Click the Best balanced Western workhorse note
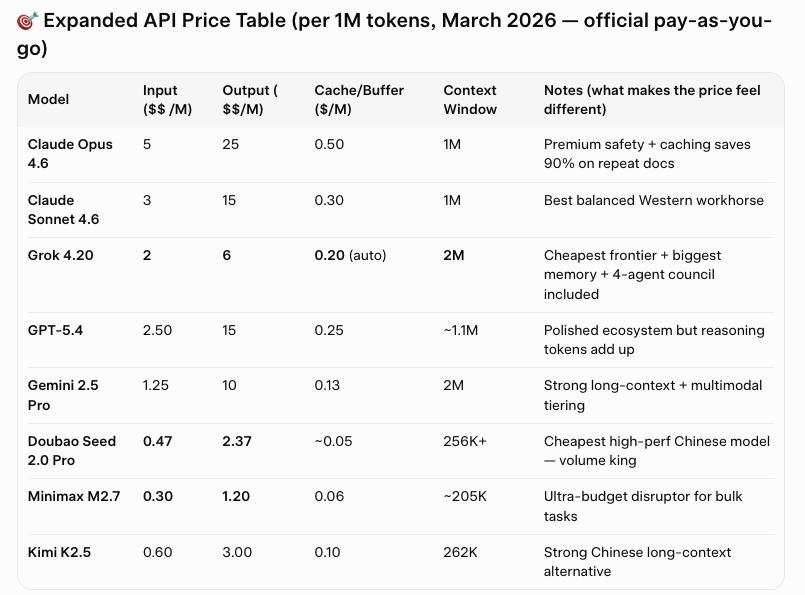The height and width of the screenshot is (595, 805). (654, 201)
